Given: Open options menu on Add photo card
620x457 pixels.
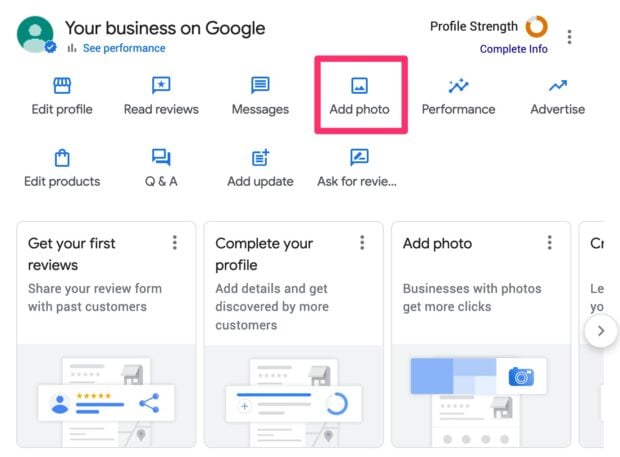Looking at the screenshot, I should 549,243.
